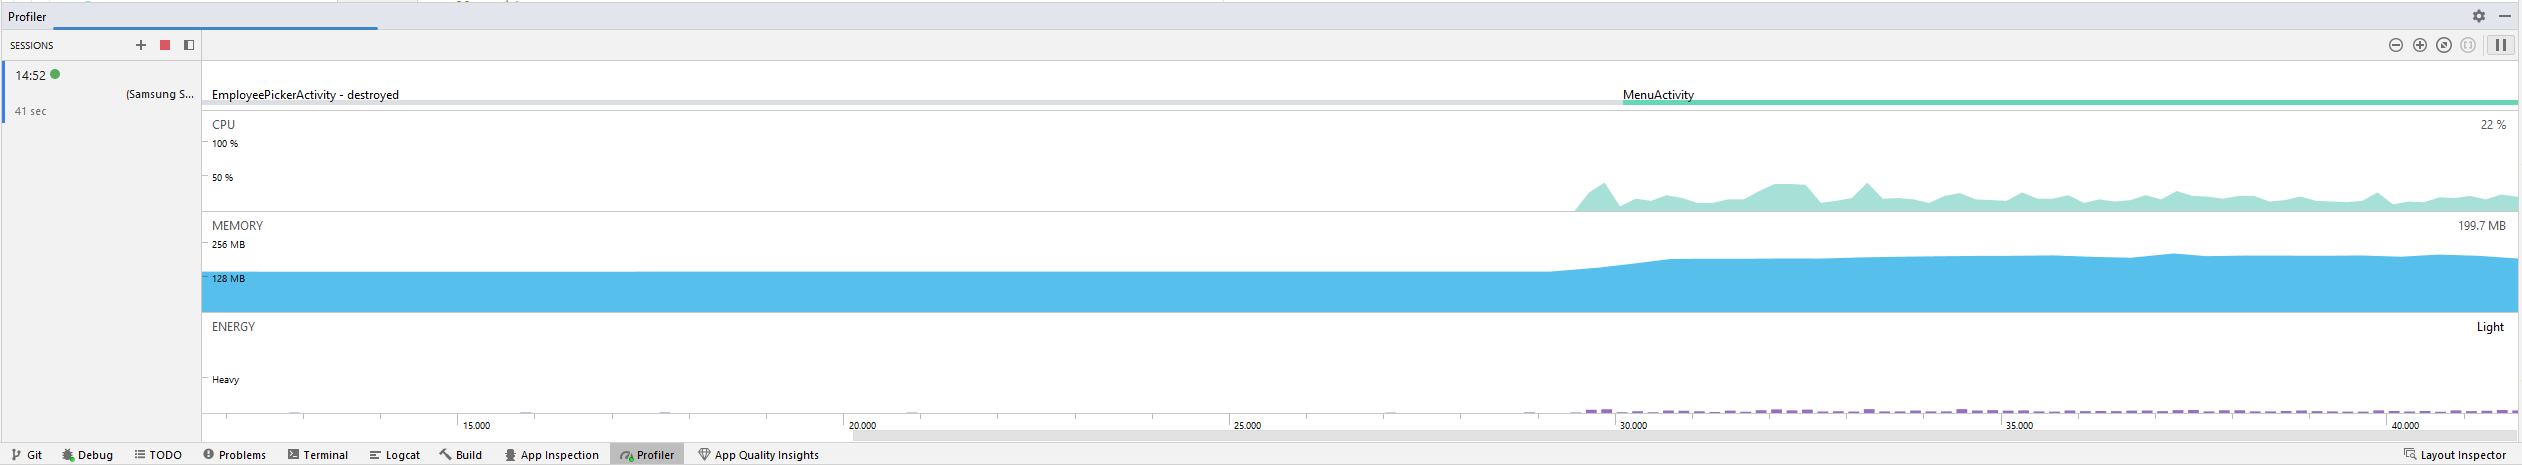Open the CPU timeline graph
The height and width of the screenshot is (465, 2522).
1360,161
